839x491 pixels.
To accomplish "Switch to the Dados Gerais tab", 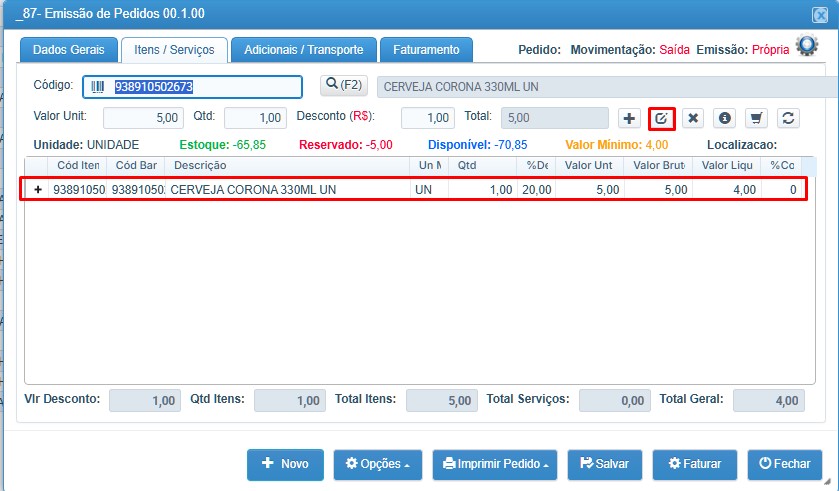I will pos(68,50).
